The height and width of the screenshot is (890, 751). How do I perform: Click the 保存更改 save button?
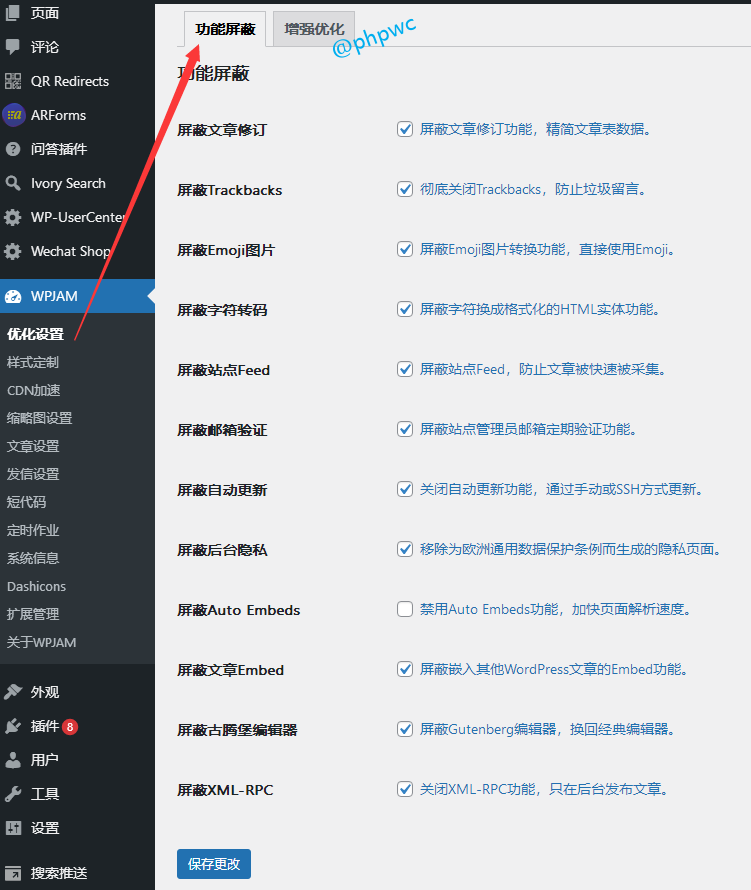pos(214,864)
